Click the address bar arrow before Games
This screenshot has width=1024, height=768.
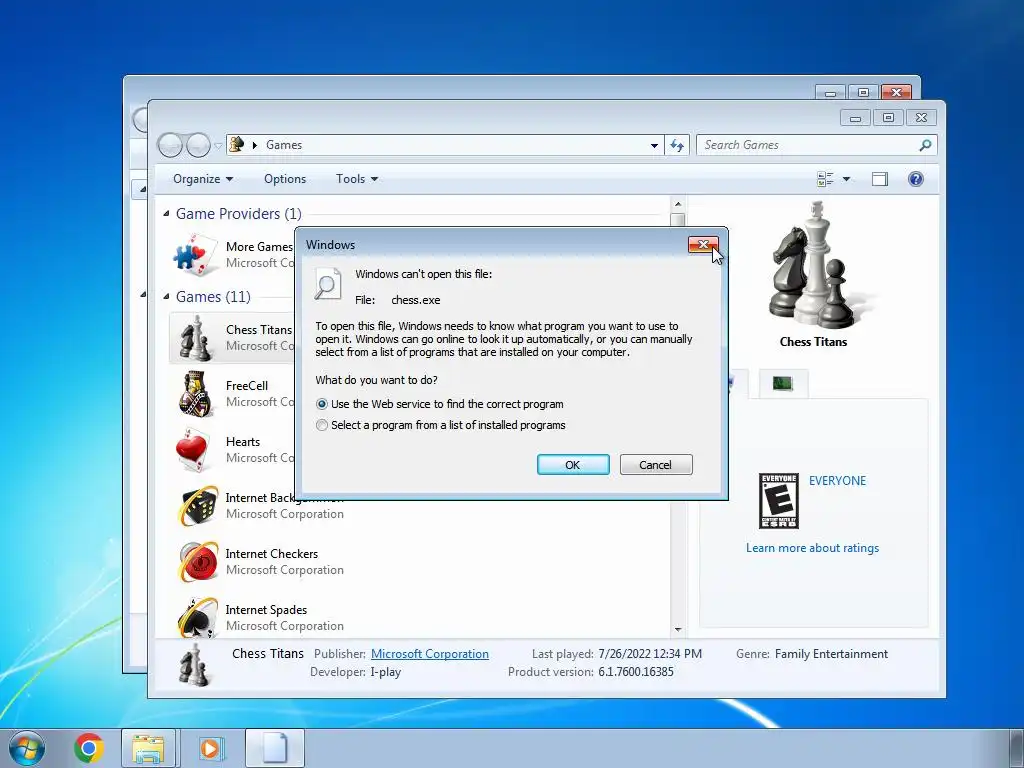[x=255, y=145]
